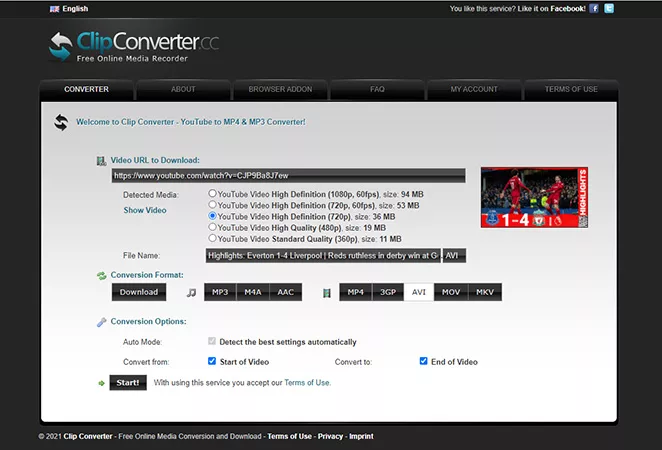This screenshot has height=450, width=662.
Task: Choose MOV video format
Action: click(x=451, y=292)
